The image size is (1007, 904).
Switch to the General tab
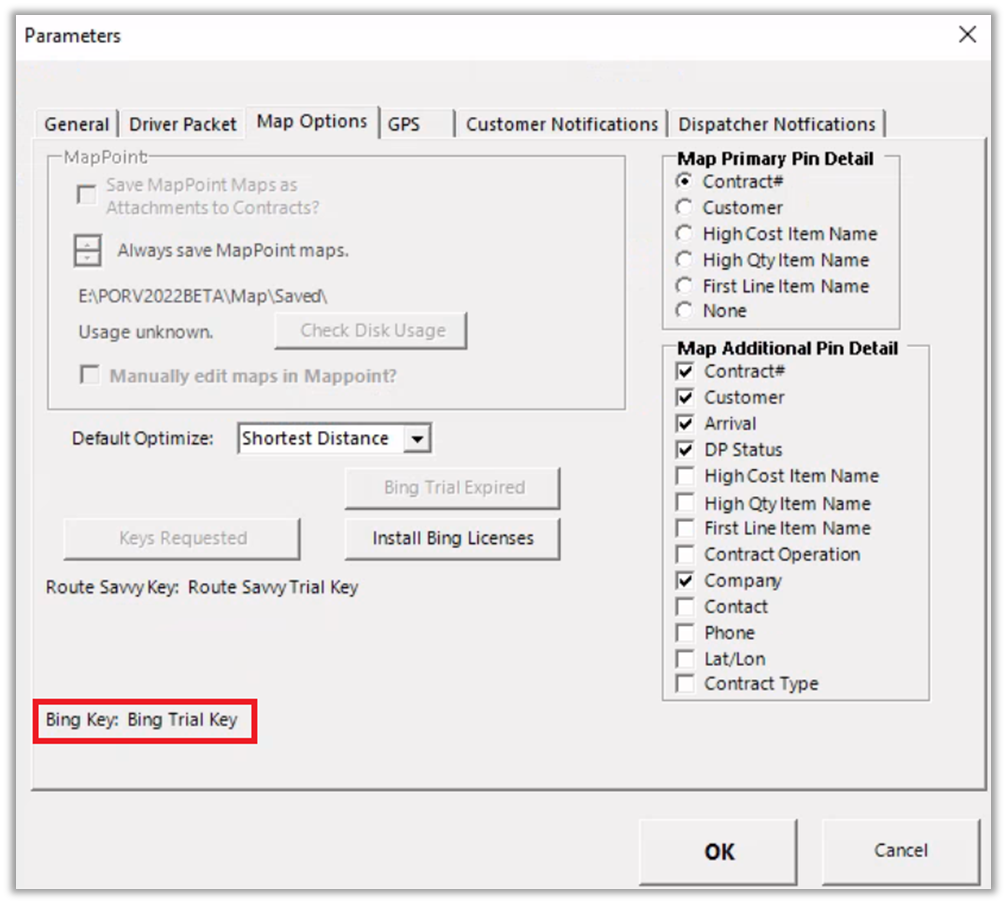click(77, 125)
